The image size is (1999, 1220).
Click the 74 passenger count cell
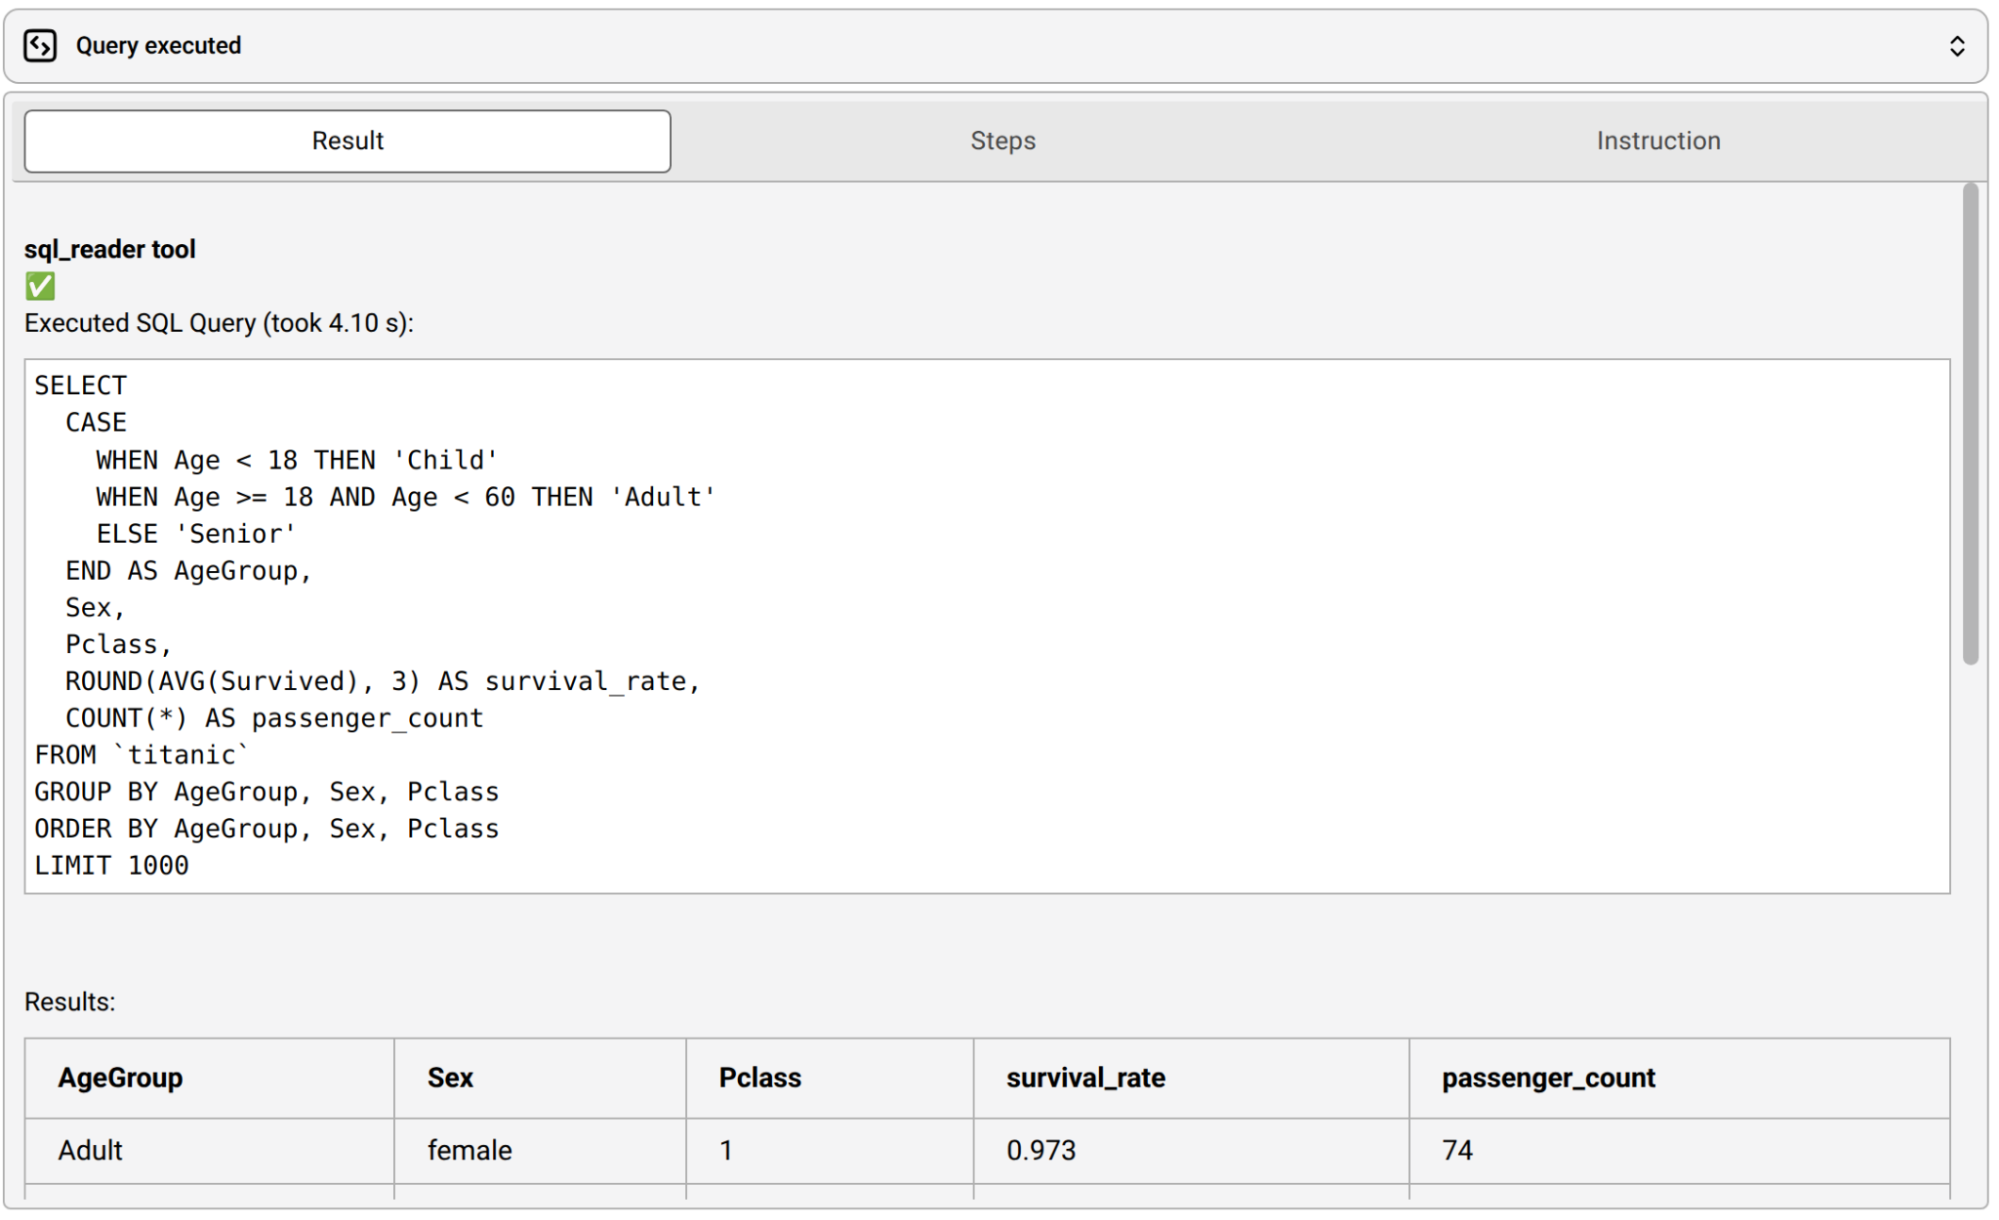tap(1456, 1150)
